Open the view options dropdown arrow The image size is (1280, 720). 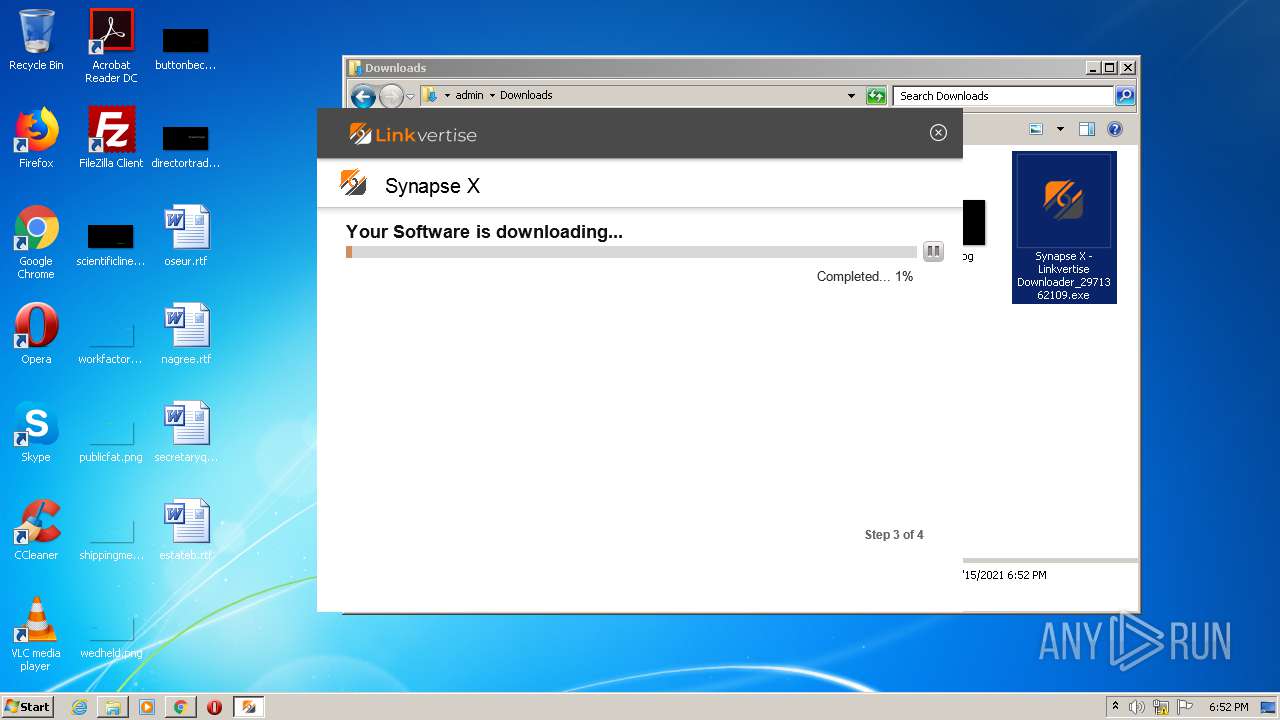tap(1060, 129)
